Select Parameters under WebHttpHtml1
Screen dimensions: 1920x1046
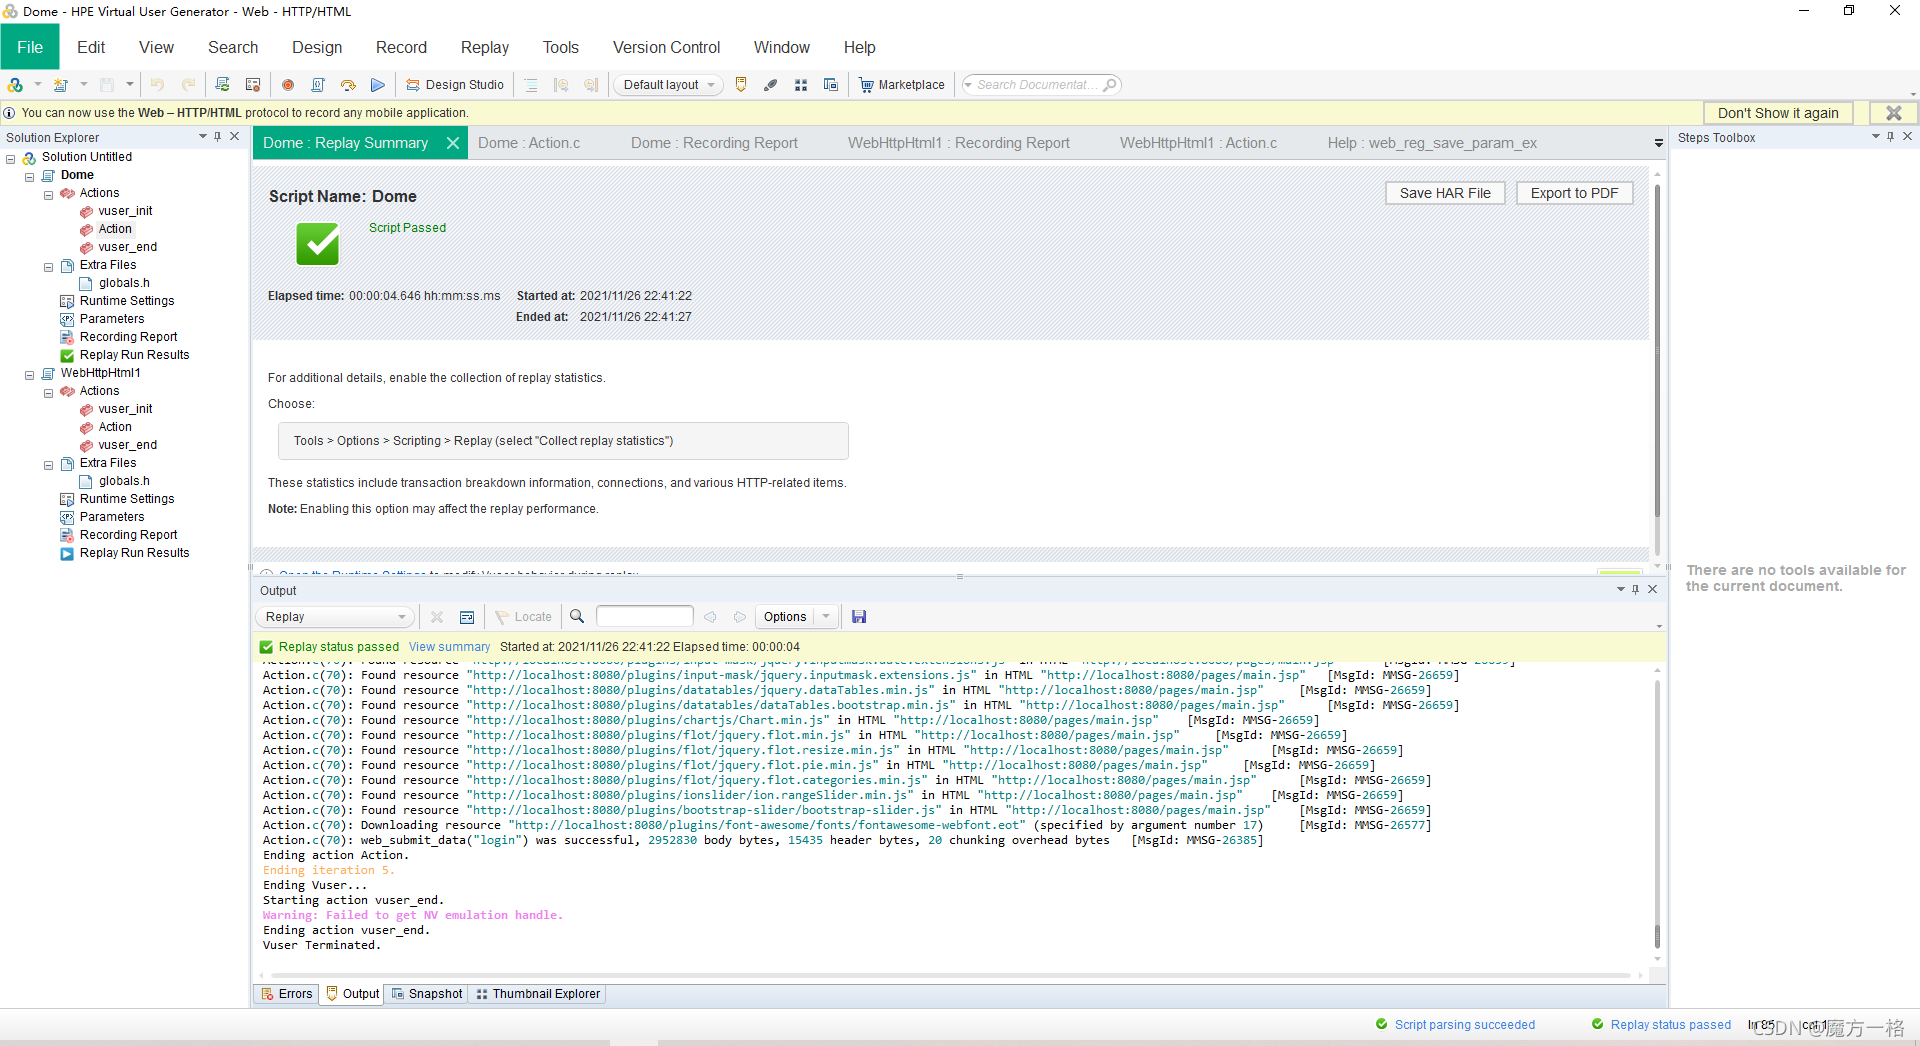click(x=112, y=517)
